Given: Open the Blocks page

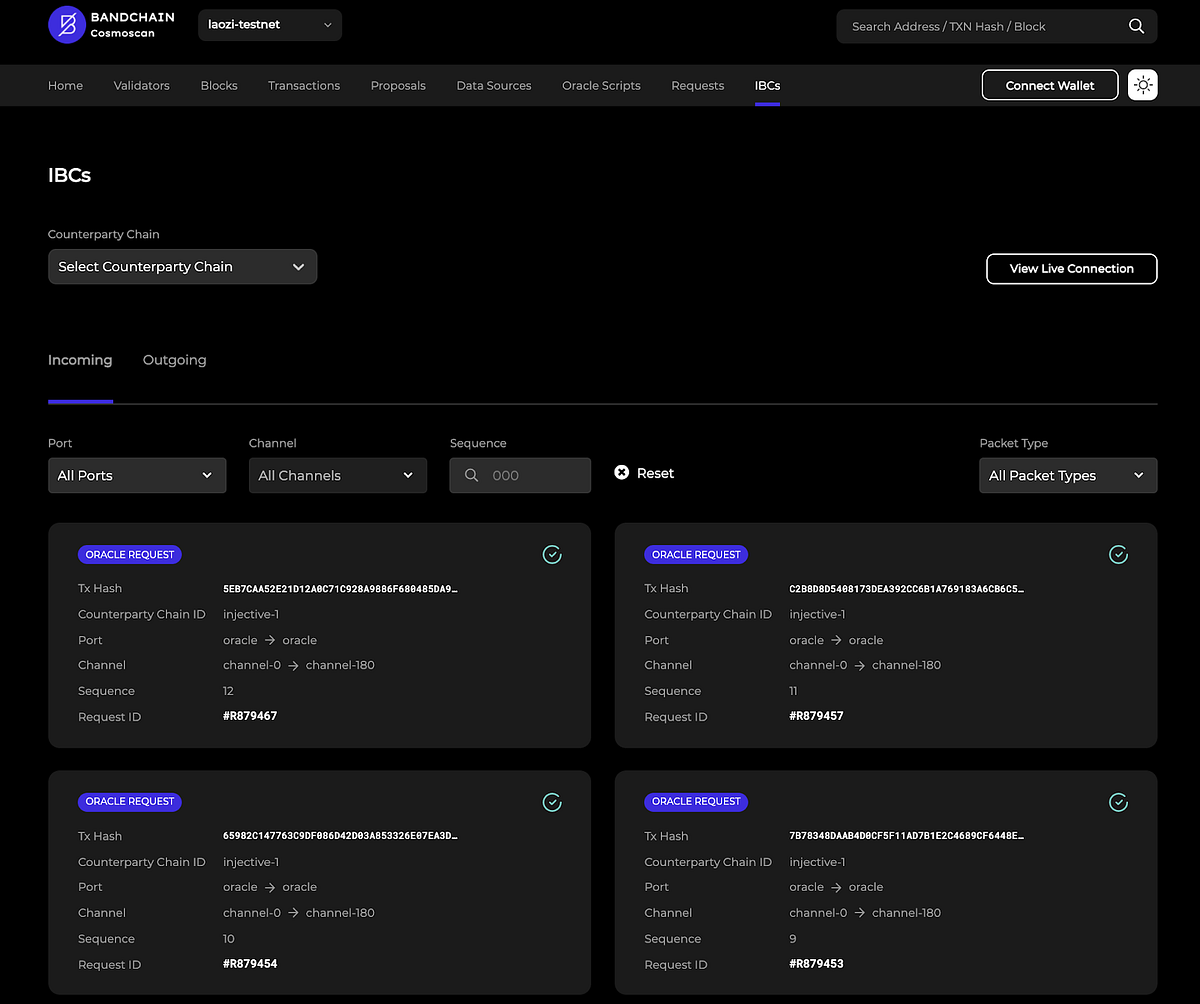Looking at the screenshot, I should point(219,85).
